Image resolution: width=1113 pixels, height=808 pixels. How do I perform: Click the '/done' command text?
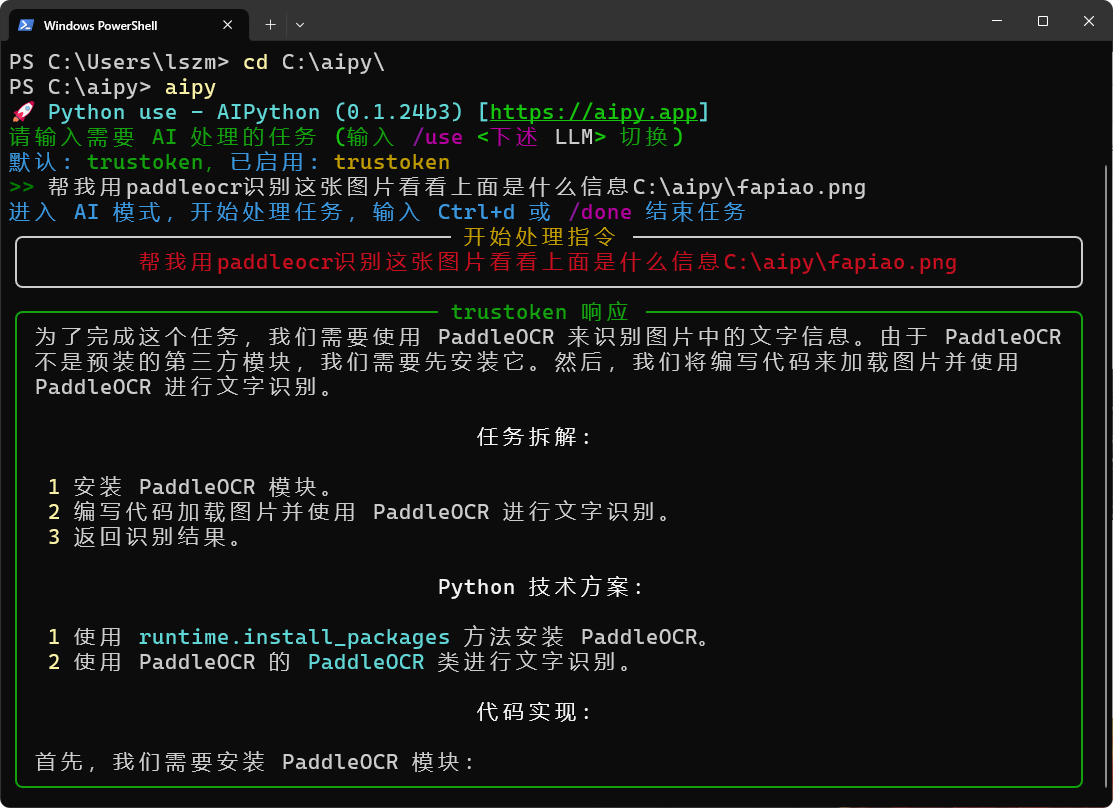tap(599, 212)
